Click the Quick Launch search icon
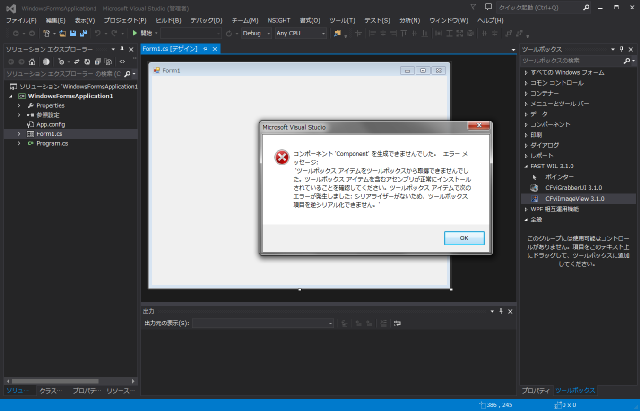640x411 pixels. [586, 7]
